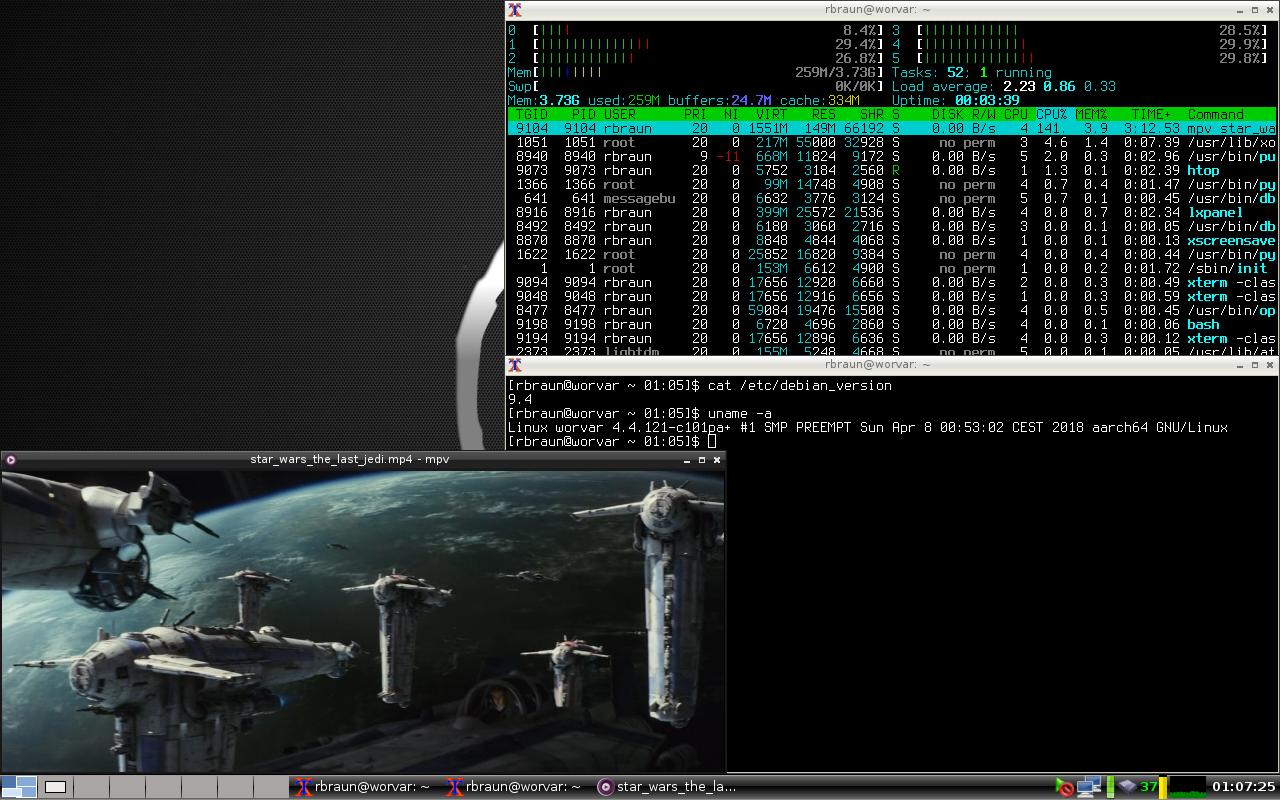The width and height of the screenshot is (1280, 800).
Task: Sort htop by the MEM% column header
Action: click(x=1092, y=114)
